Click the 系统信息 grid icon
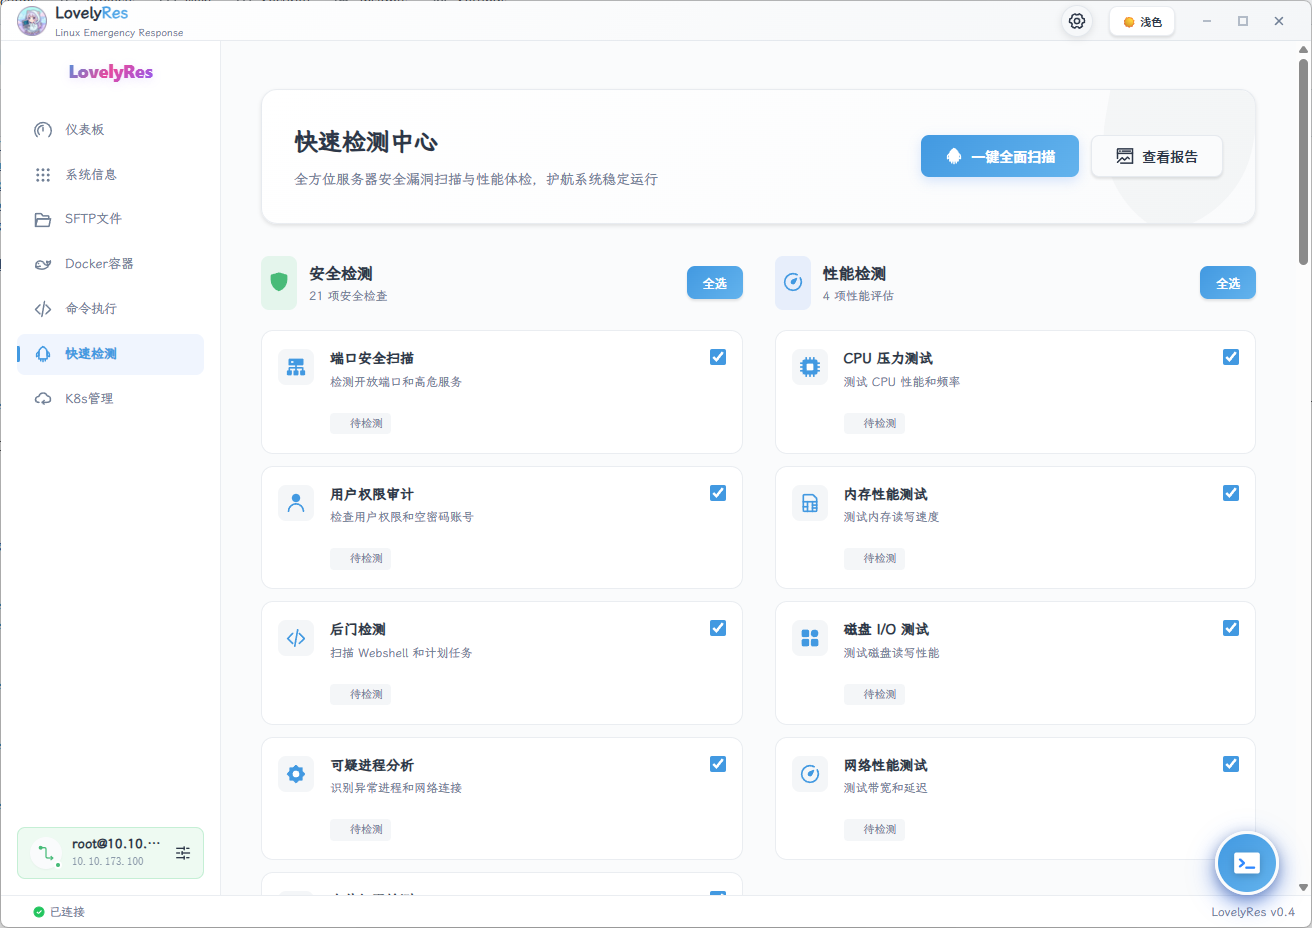Viewport: 1312px width, 928px height. coord(43,175)
